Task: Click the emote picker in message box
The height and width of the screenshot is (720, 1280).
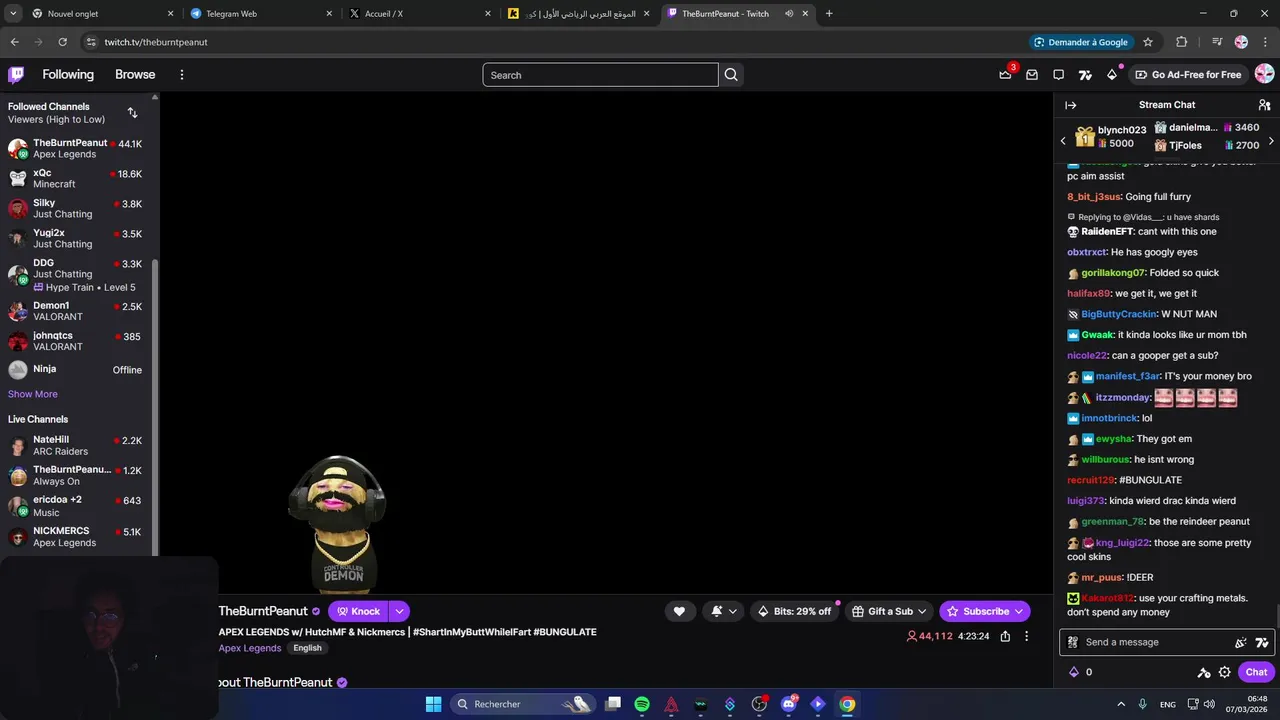Action: [x=1241, y=642]
